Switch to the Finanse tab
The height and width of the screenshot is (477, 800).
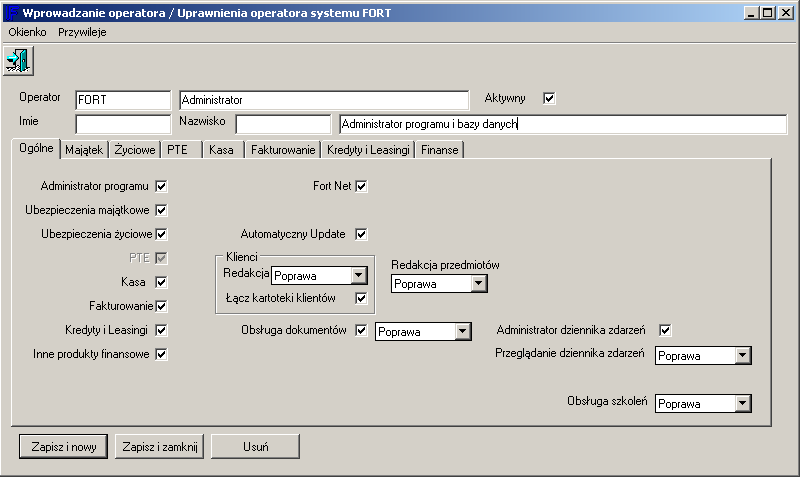coord(440,150)
